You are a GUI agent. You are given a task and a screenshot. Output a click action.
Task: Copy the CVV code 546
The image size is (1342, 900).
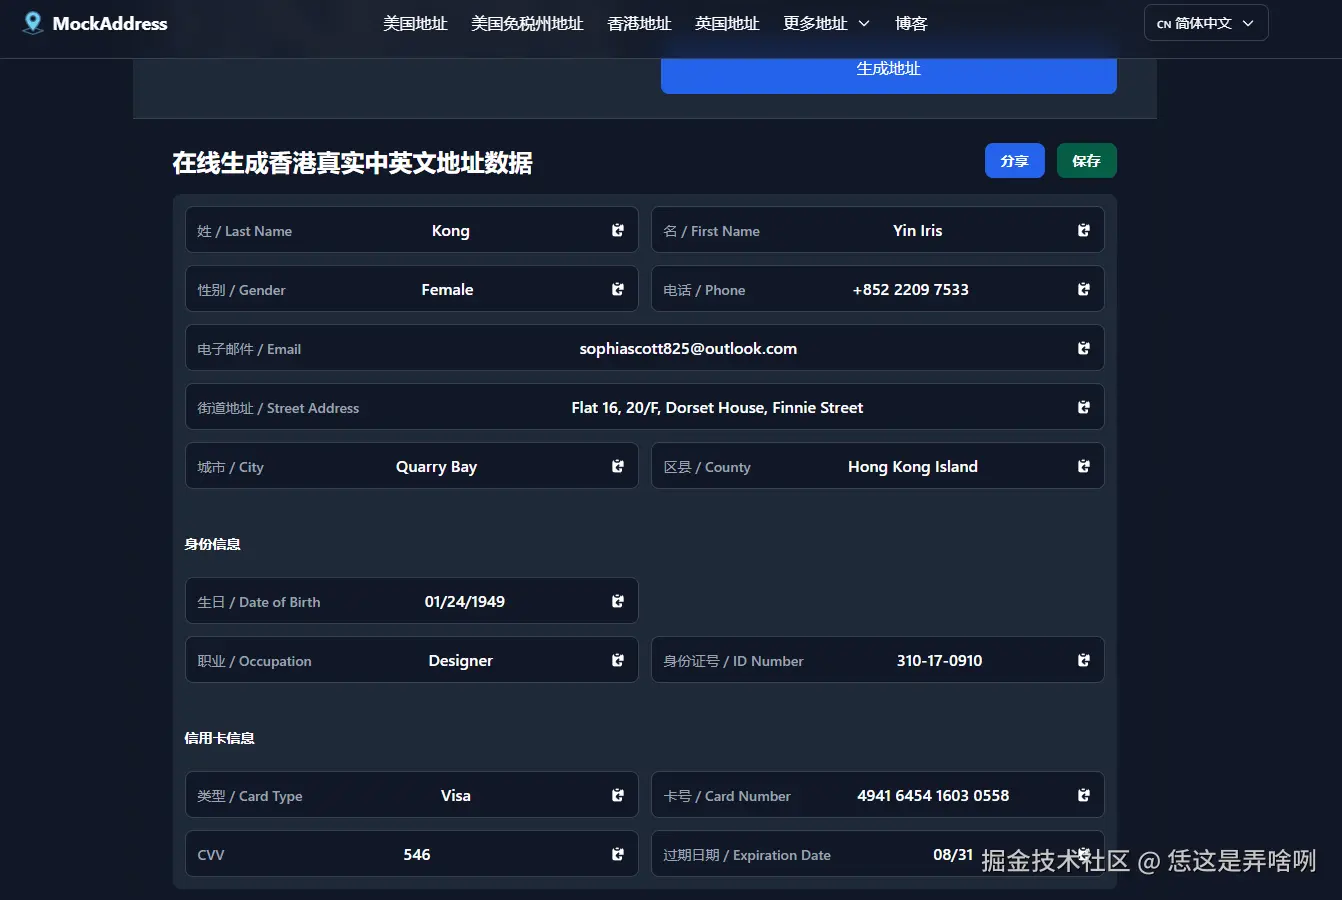click(617, 854)
